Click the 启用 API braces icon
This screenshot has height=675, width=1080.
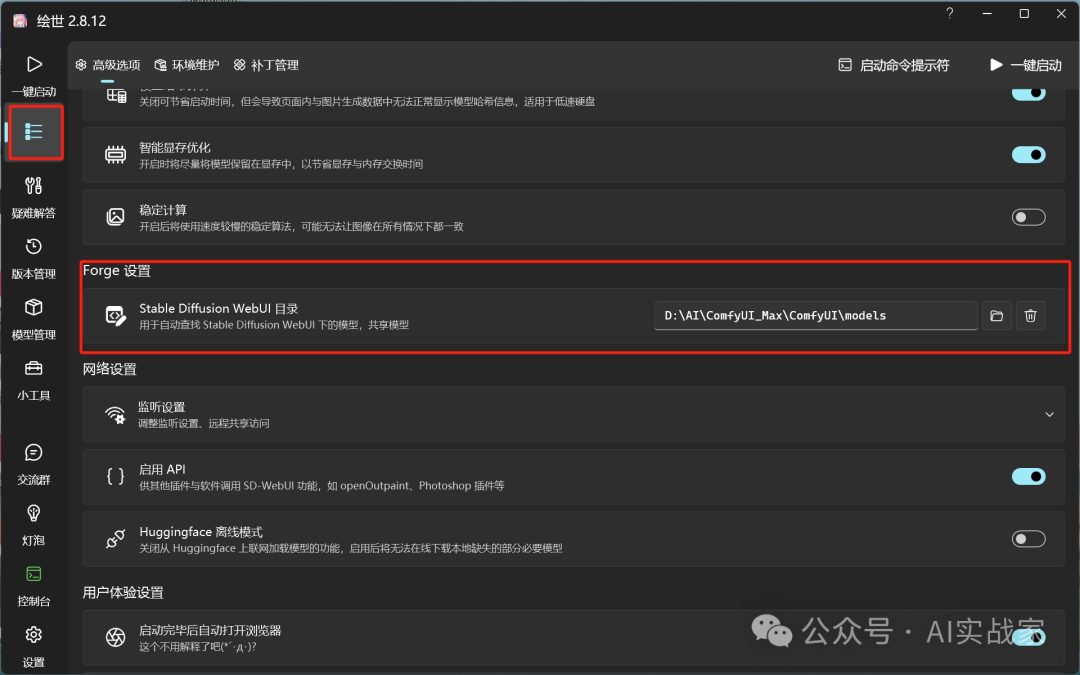pos(115,476)
